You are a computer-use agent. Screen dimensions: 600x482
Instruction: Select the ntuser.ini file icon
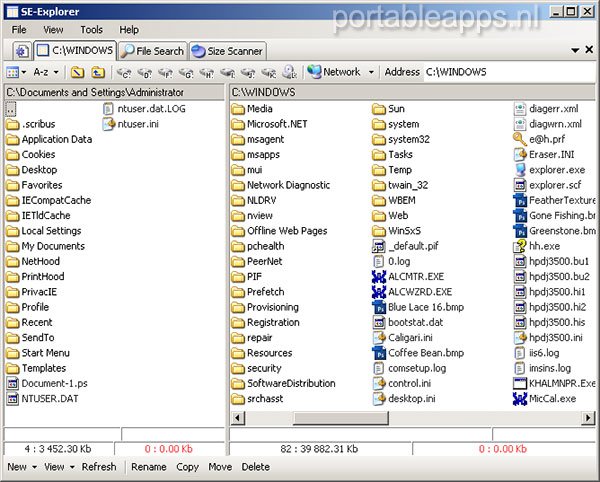tap(109, 124)
